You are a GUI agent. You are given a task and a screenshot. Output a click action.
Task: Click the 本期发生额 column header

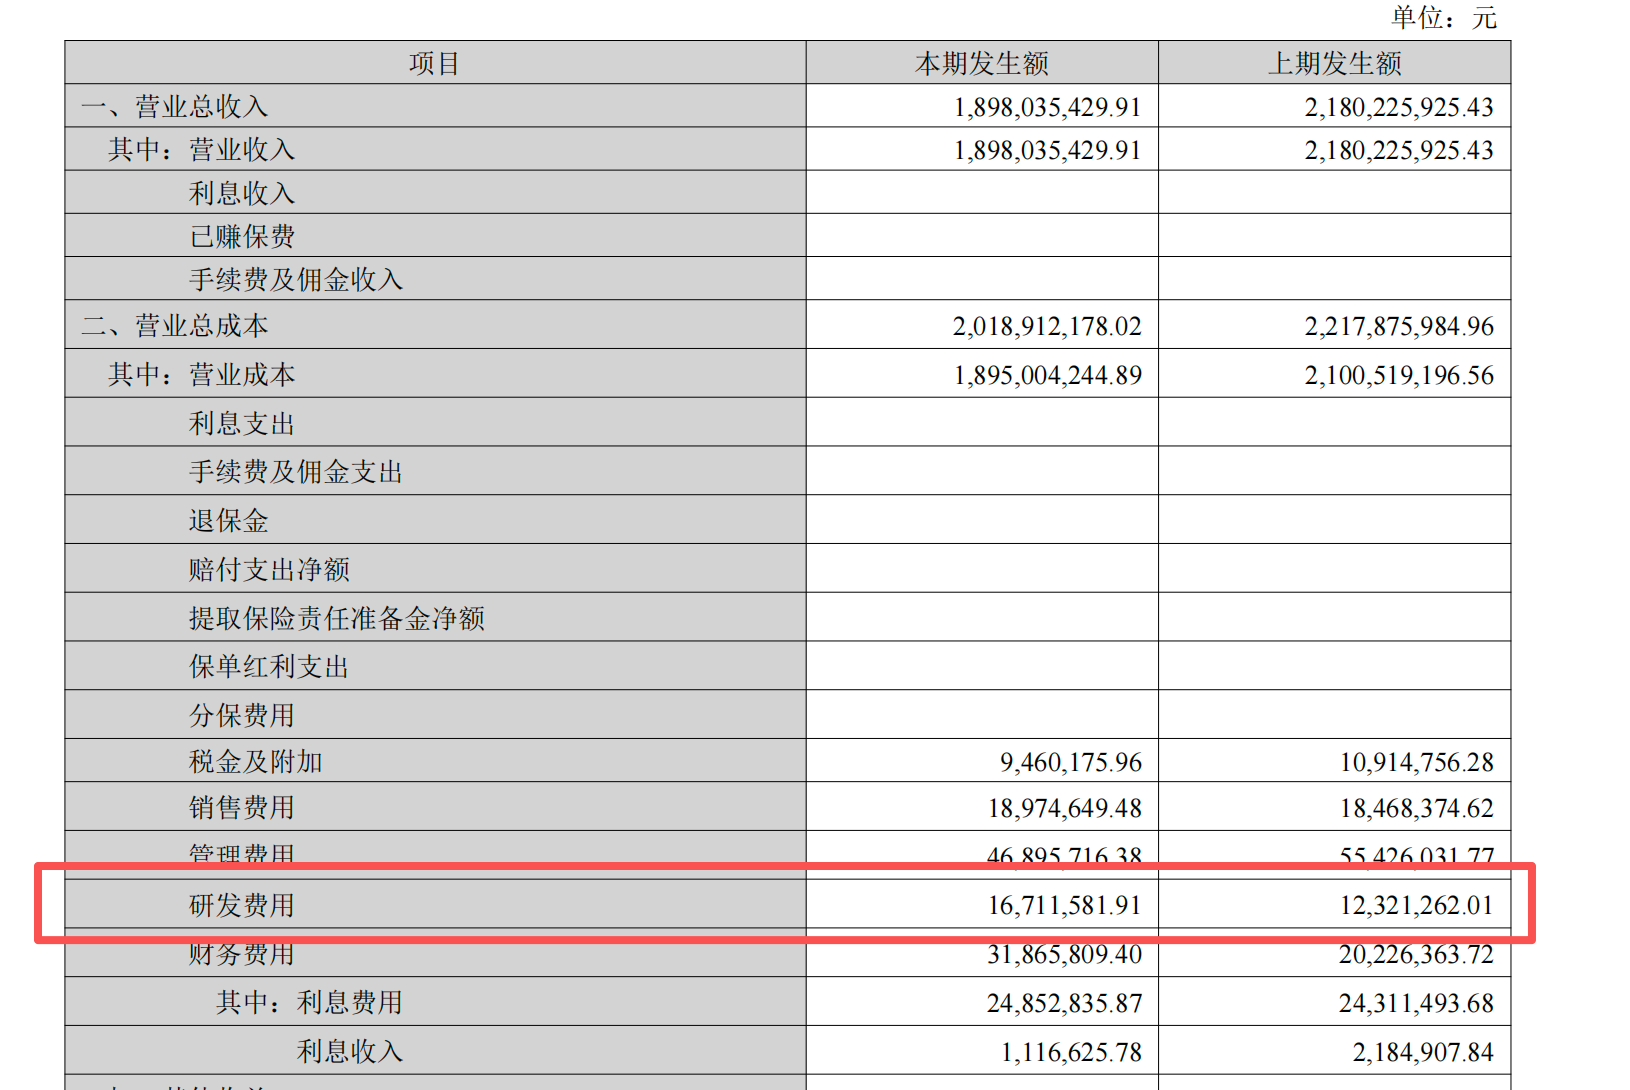point(982,63)
